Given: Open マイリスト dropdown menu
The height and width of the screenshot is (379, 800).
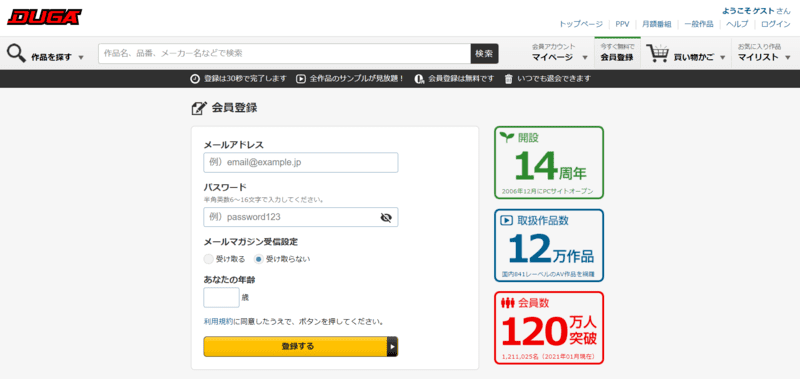Looking at the screenshot, I should pyautogui.click(x=788, y=58).
